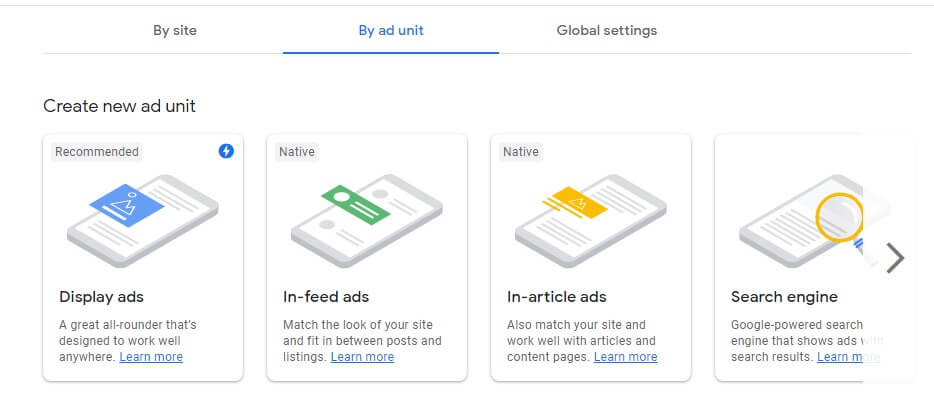The image size is (934, 416).
Task: Switch to the By site tab
Action: point(175,30)
